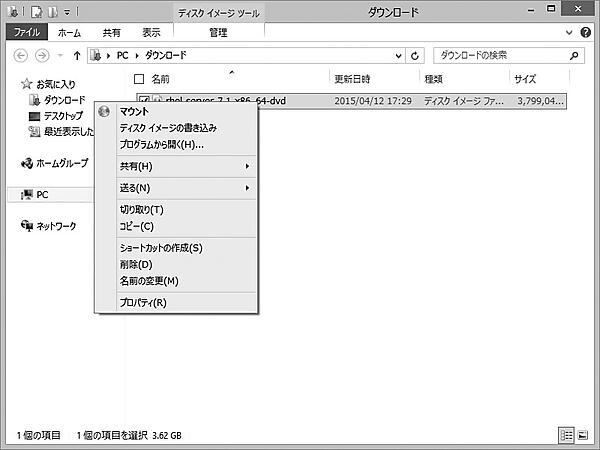Viewport: 600px width, 450px height.
Task: Select ネットワーク in navigation pane
Action: coord(56,226)
